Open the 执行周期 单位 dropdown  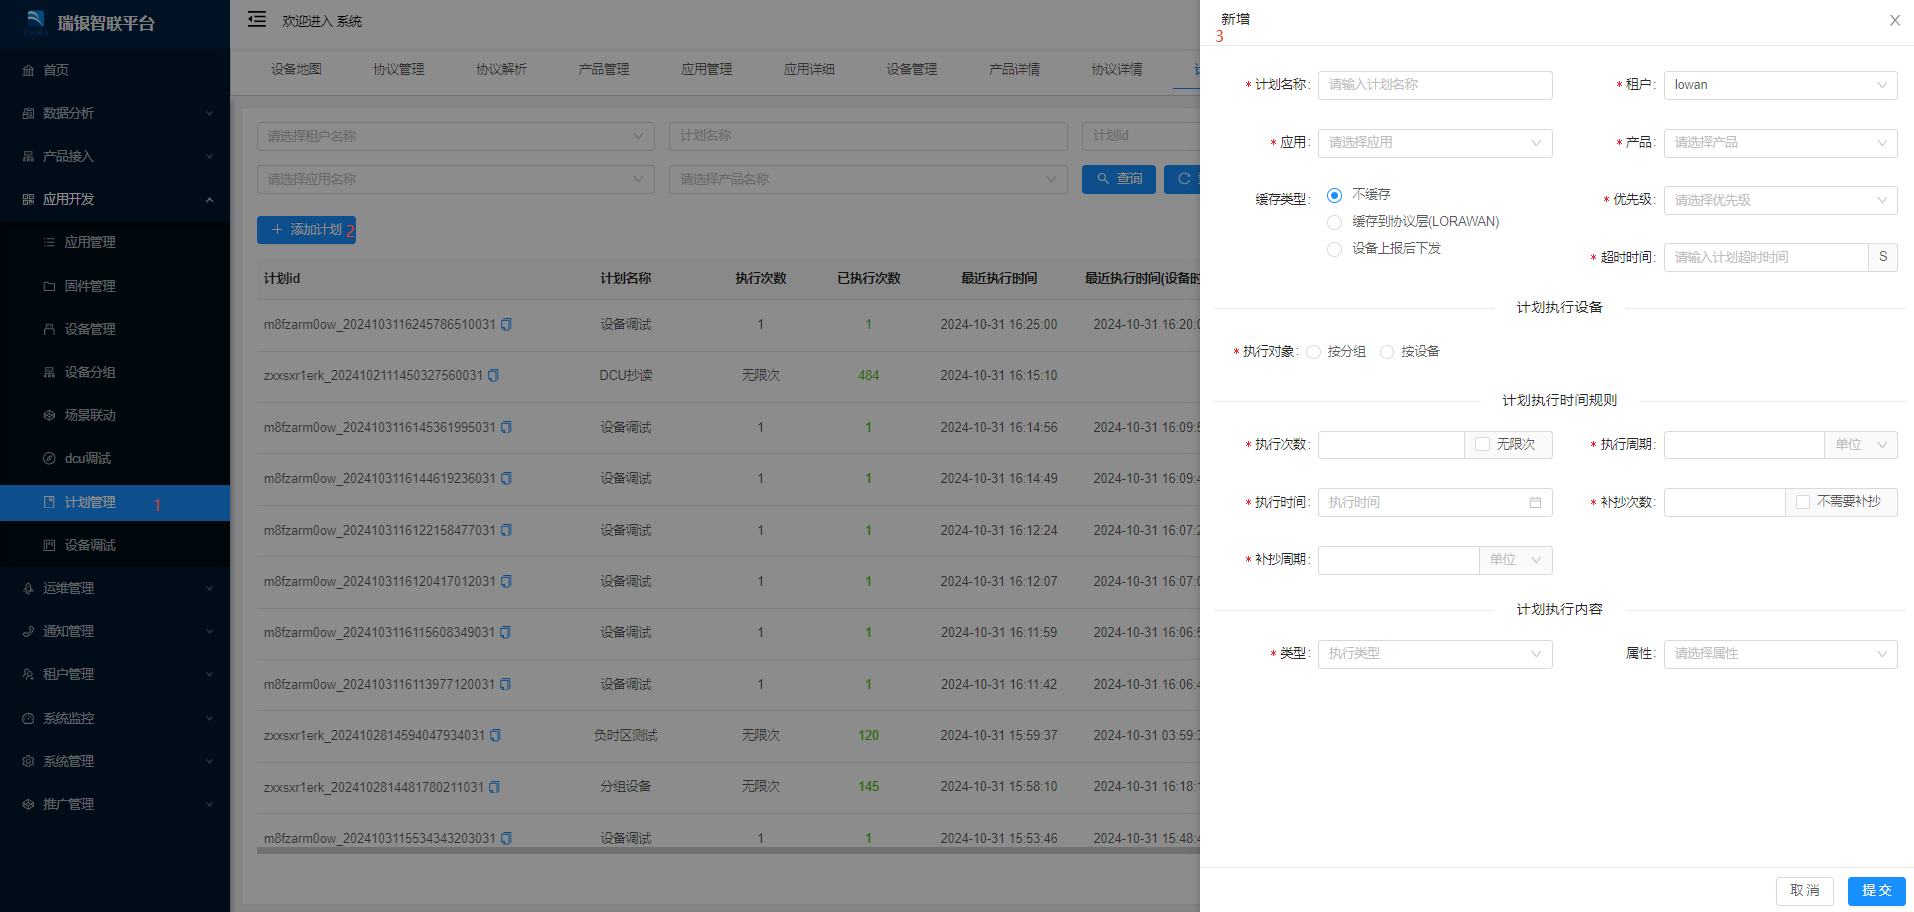(x=1860, y=445)
